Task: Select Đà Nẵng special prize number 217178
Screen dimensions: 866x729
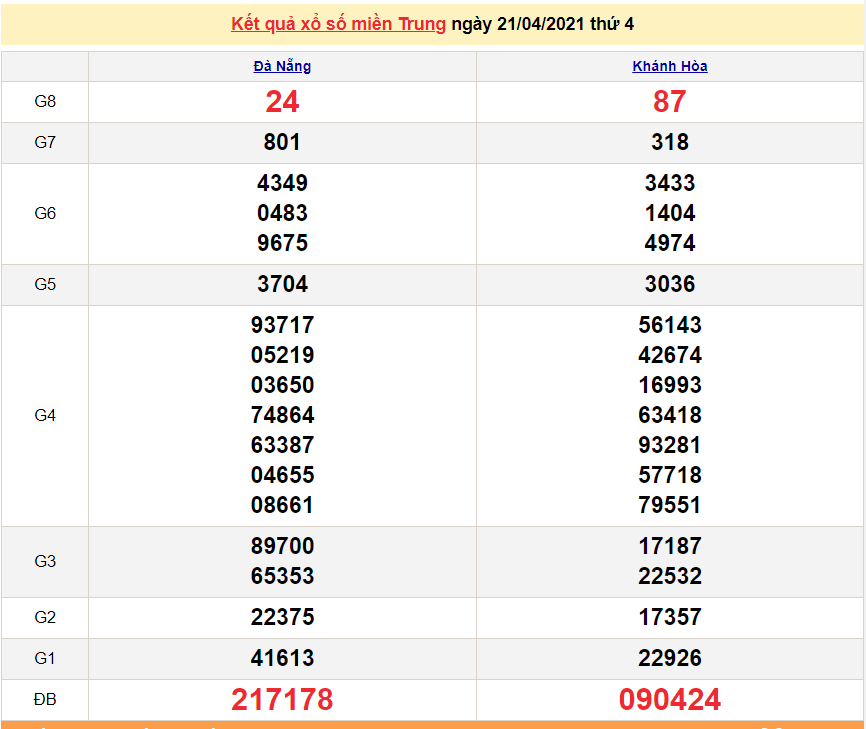Action: [282, 700]
